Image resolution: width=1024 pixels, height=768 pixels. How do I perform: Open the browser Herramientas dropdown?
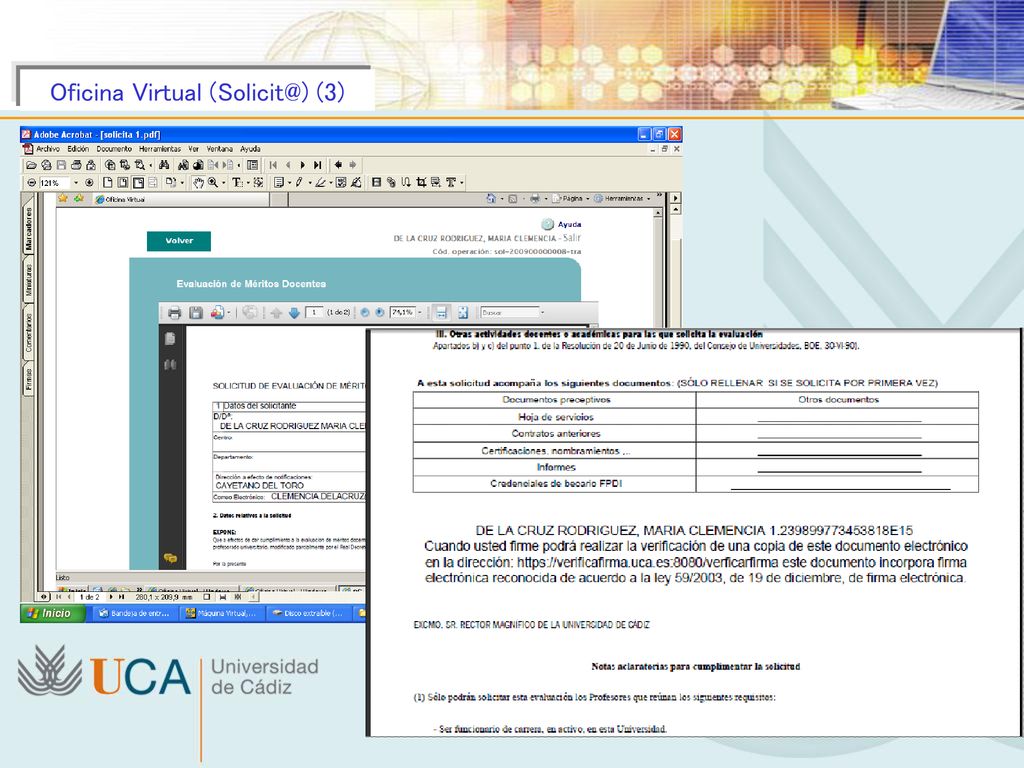(622, 199)
